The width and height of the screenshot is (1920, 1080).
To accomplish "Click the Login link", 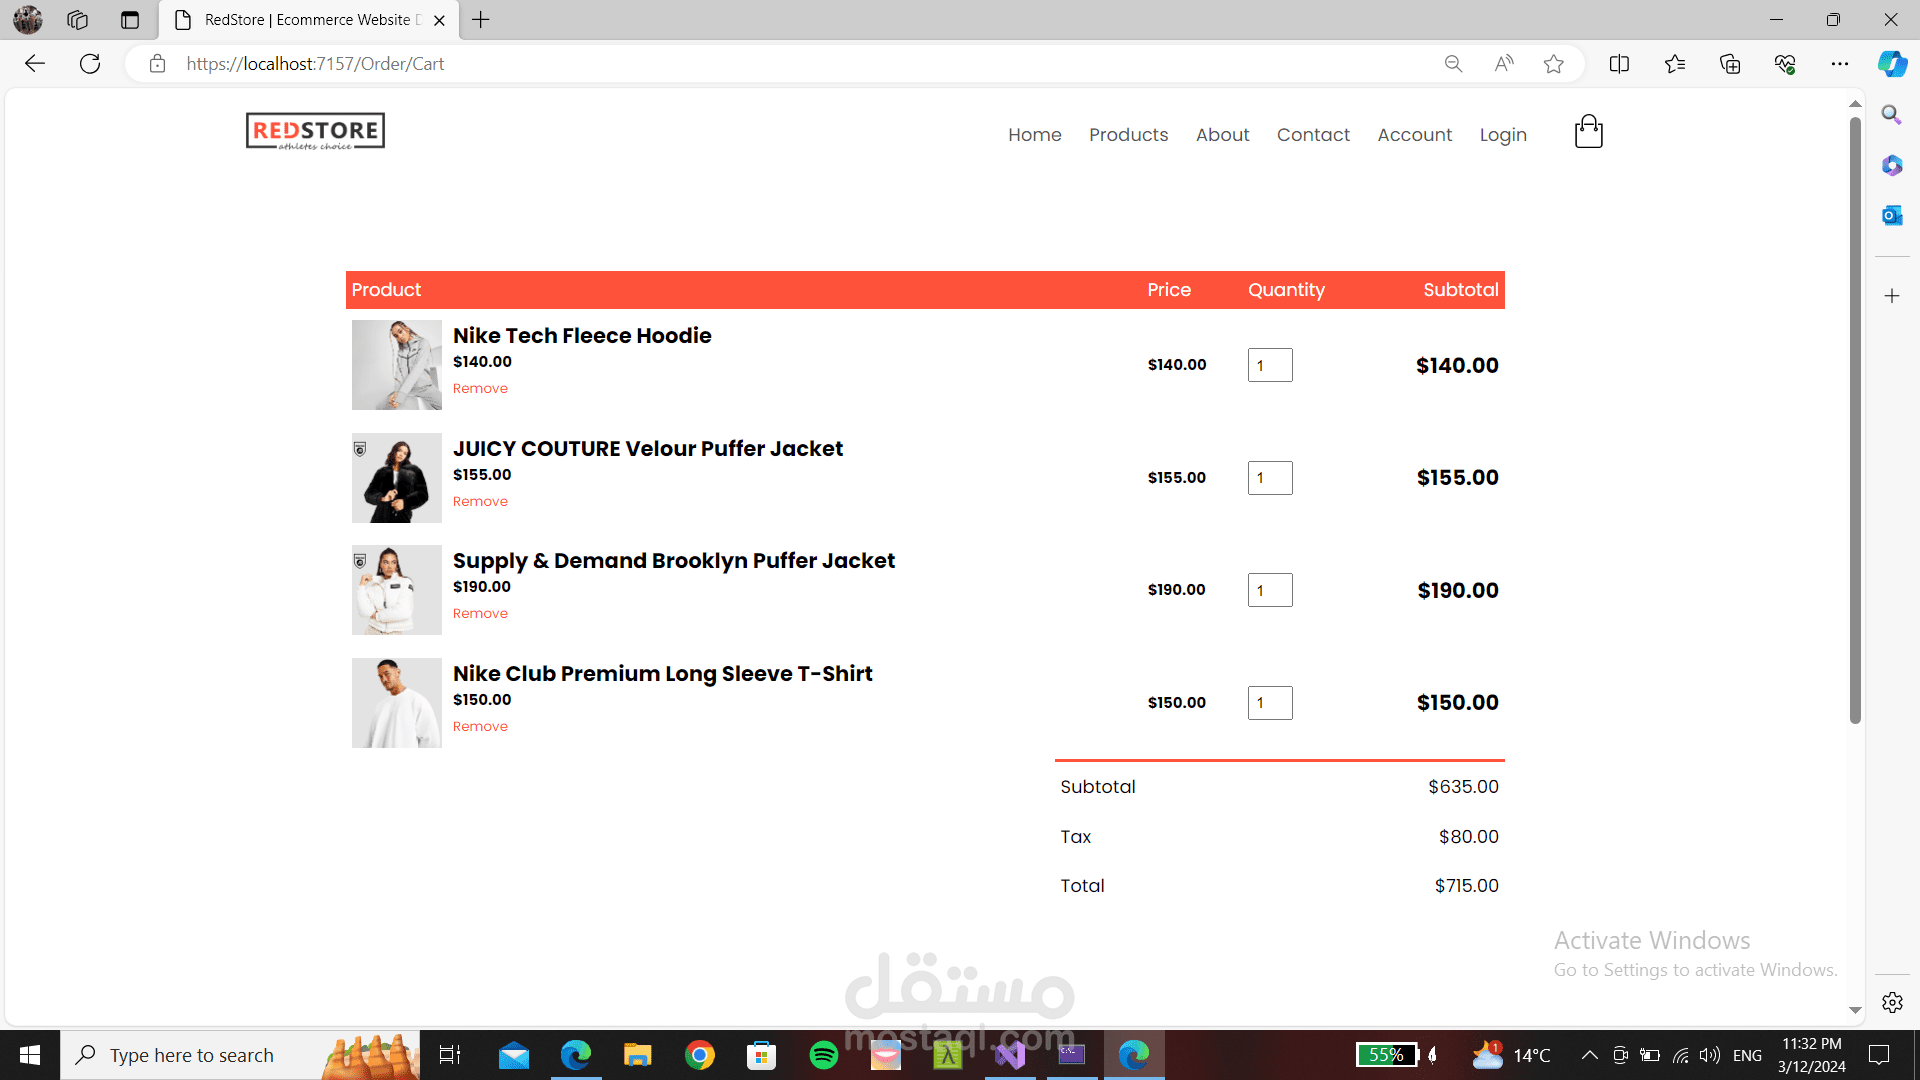I will point(1502,135).
